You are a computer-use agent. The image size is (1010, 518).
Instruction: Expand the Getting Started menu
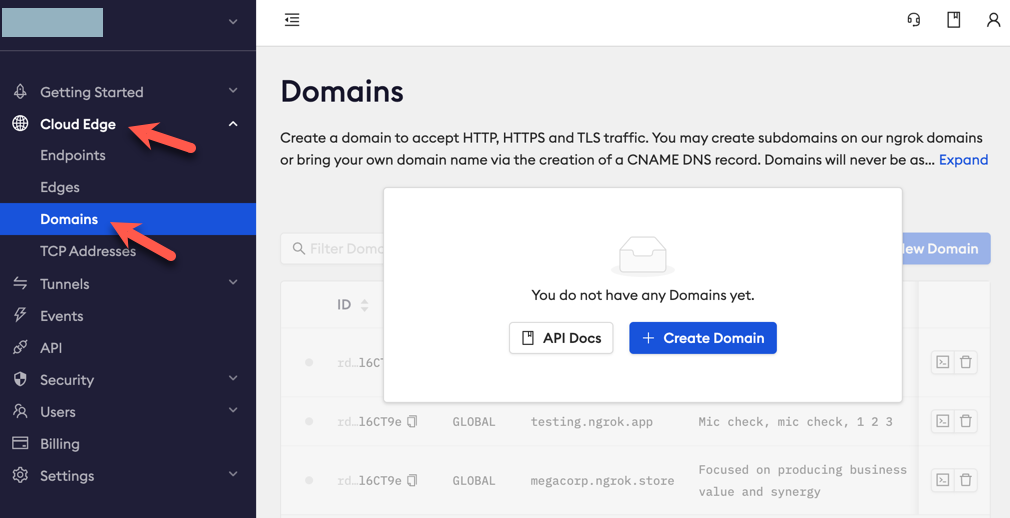click(233, 91)
